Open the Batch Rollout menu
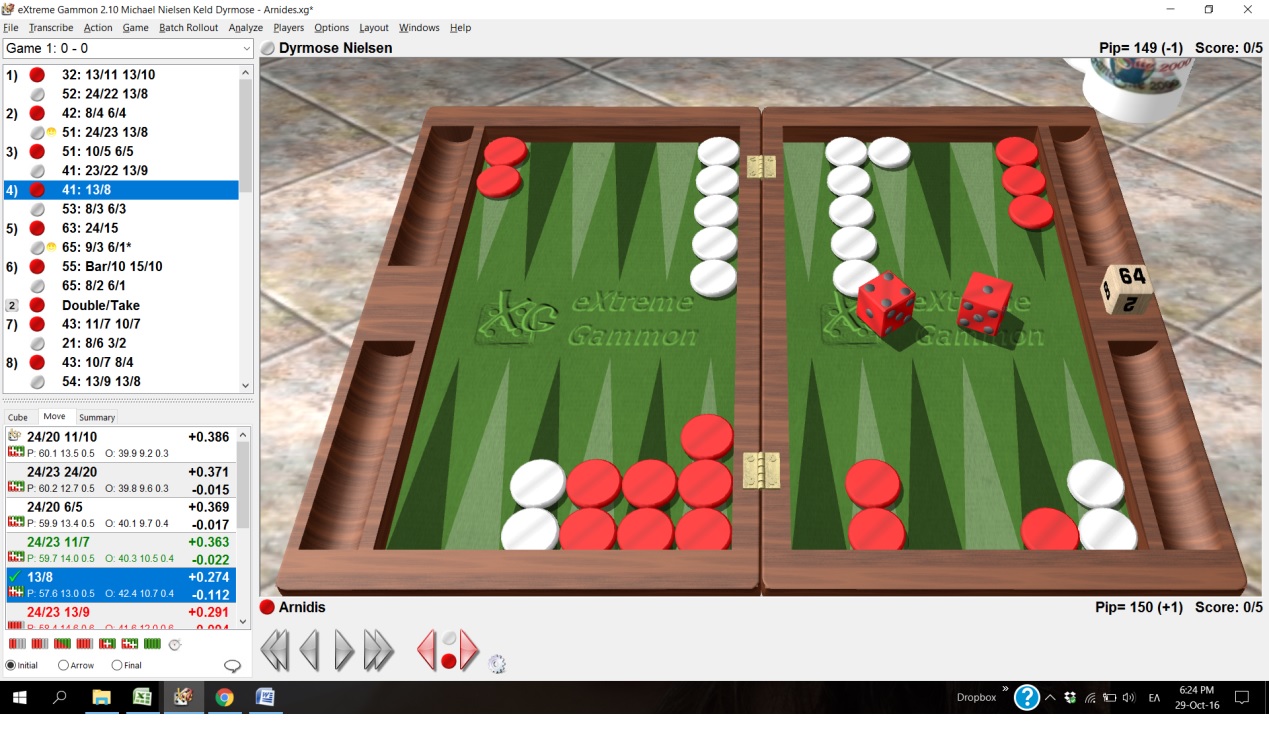1269x733 pixels. [x=188, y=28]
